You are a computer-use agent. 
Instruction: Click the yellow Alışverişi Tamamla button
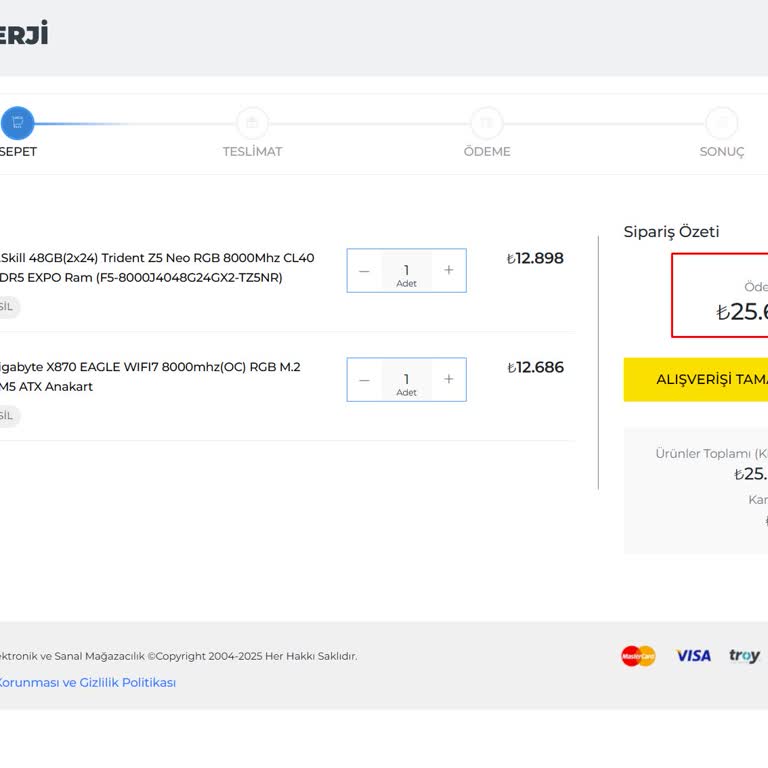[696, 380]
